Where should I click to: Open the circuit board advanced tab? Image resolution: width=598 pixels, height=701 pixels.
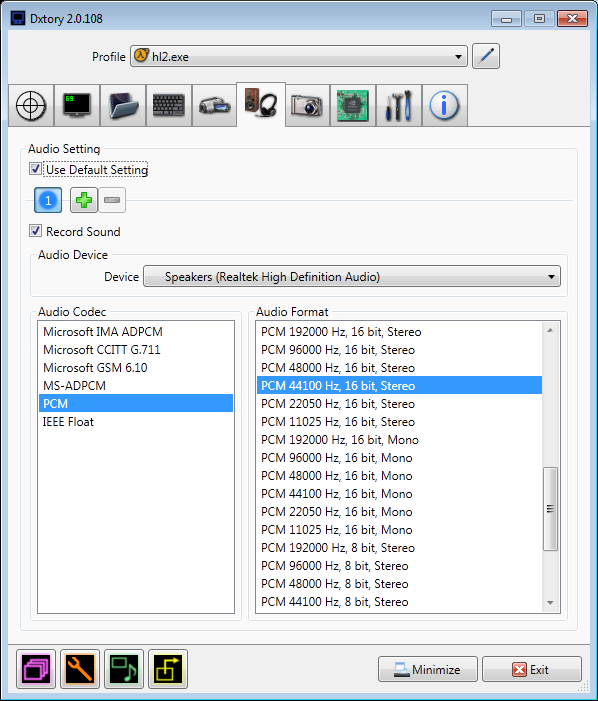pyautogui.click(x=353, y=106)
